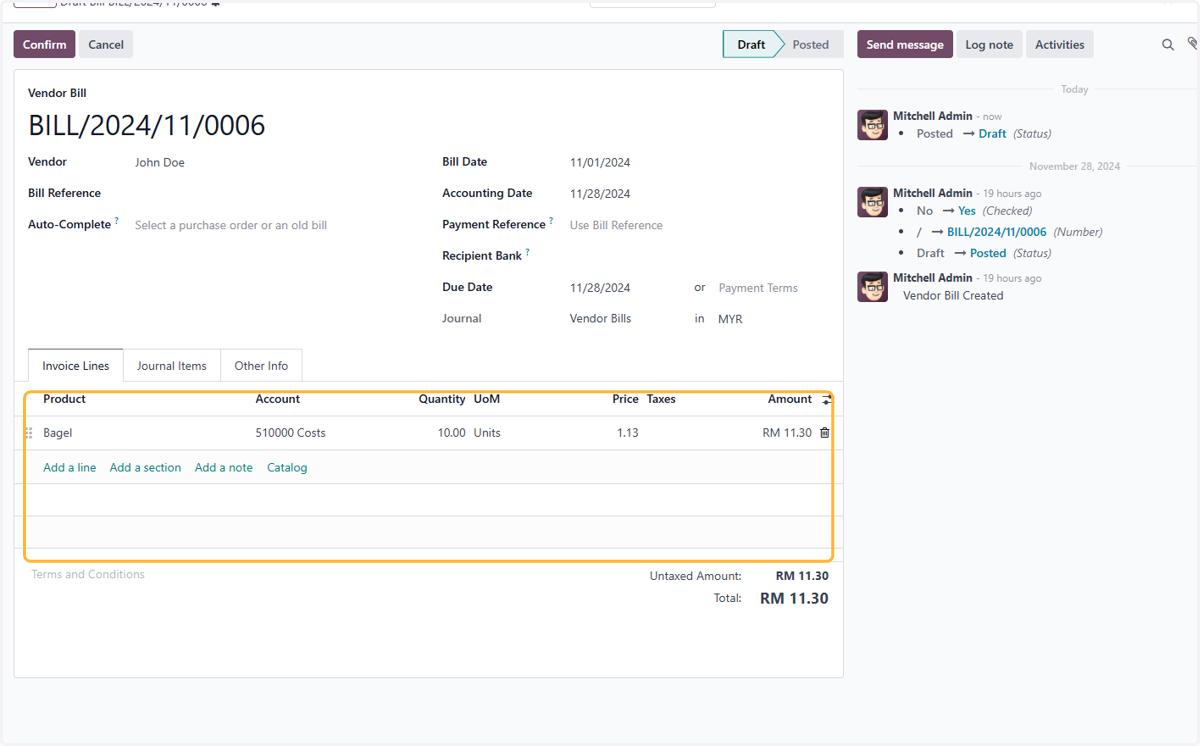Switch to the Invoice Lines tab
The width and height of the screenshot is (1200, 746).
pos(76,366)
